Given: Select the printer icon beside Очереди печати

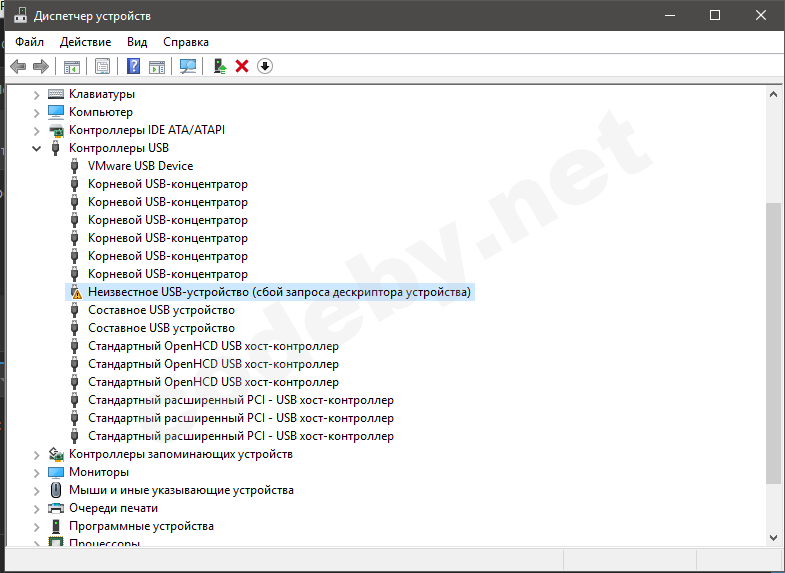Looking at the screenshot, I should click(x=56, y=508).
